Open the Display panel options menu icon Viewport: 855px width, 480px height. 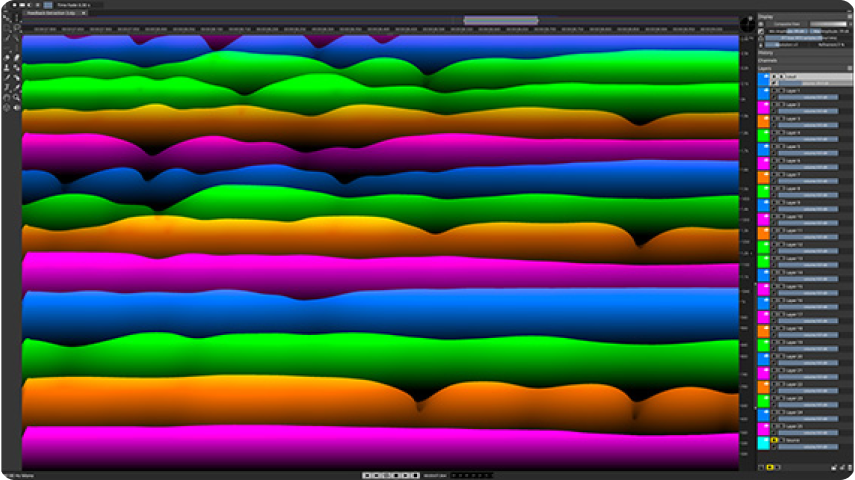pyautogui.click(x=850, y=16)
